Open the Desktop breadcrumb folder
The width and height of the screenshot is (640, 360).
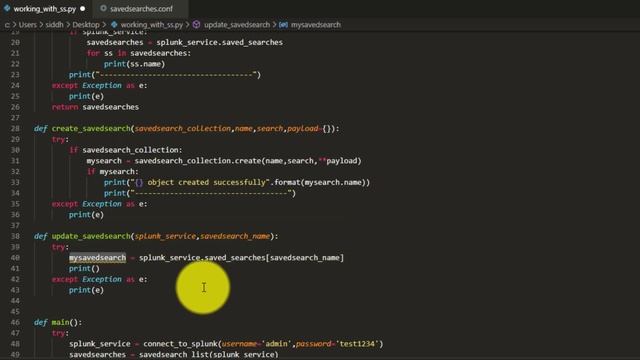86,25
